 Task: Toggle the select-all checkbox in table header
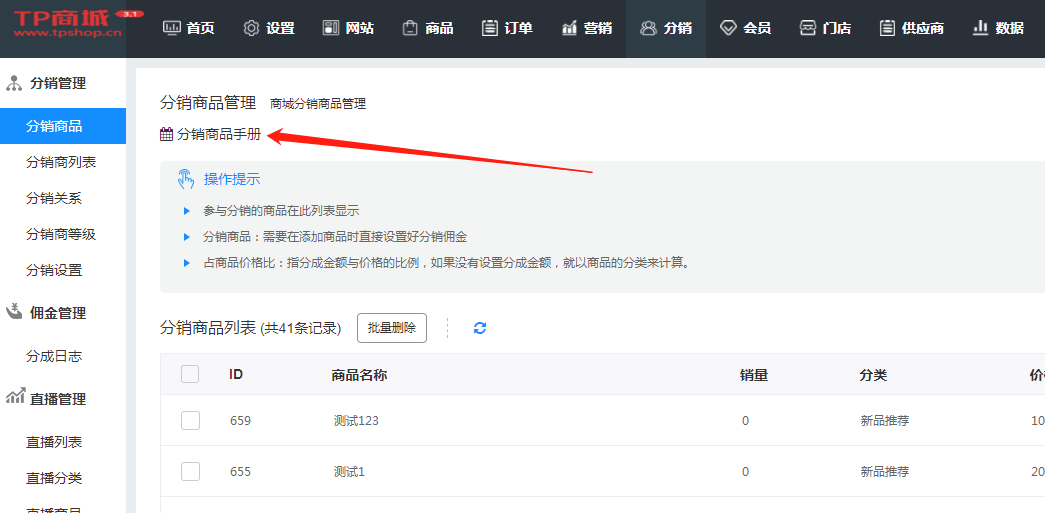[190, 374]
